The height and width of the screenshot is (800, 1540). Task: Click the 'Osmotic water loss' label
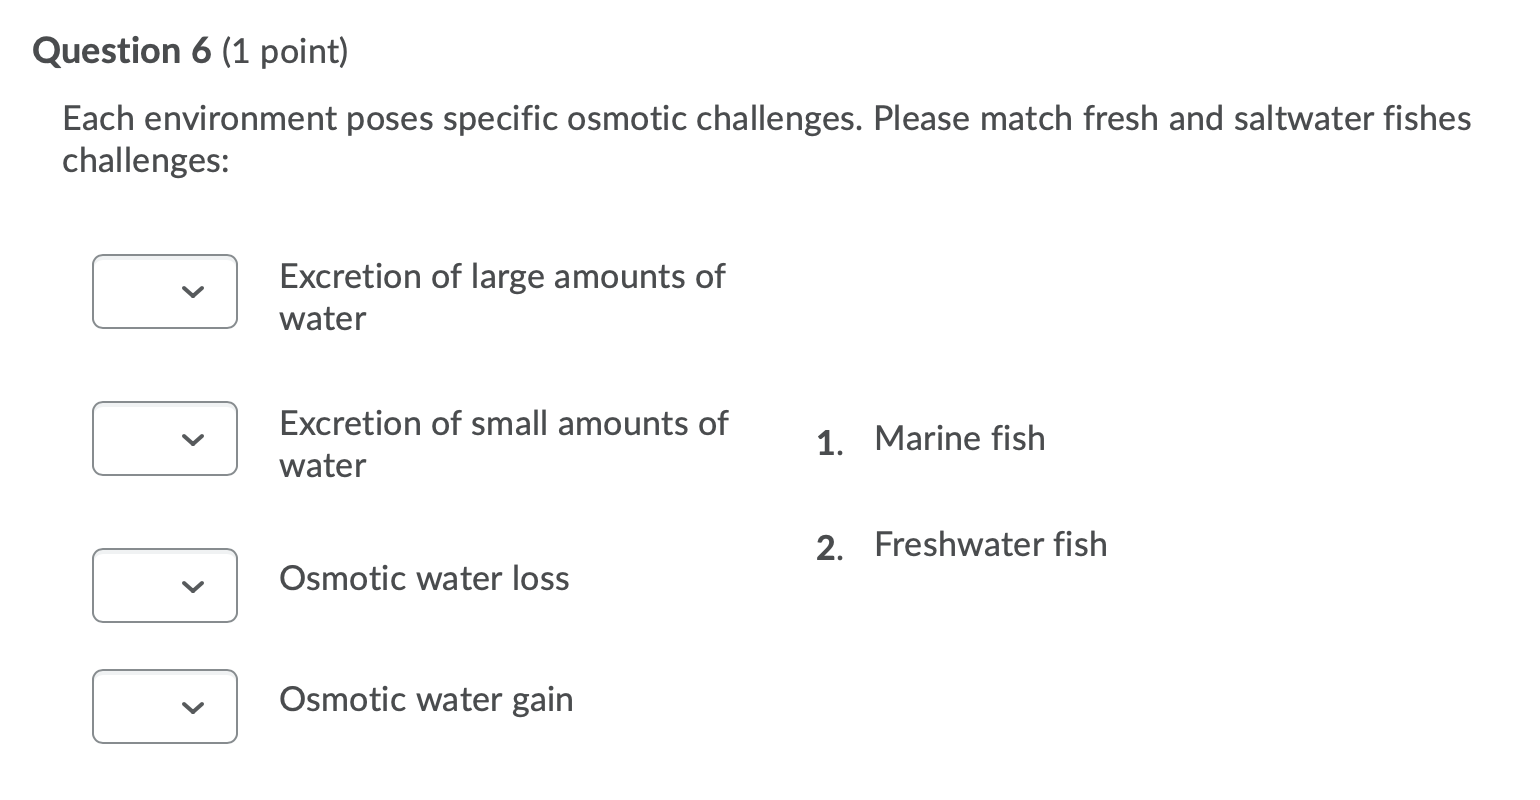pyautogui.click(x=424, y=578)
